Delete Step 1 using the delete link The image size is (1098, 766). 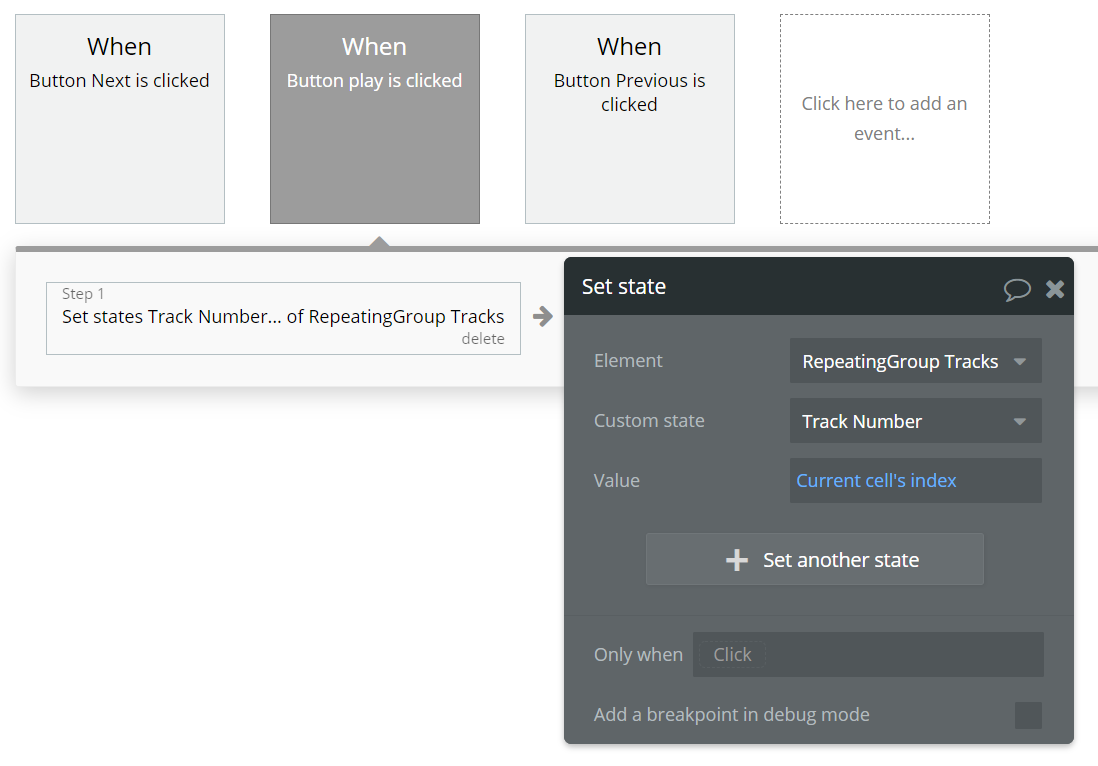[483, 339]
